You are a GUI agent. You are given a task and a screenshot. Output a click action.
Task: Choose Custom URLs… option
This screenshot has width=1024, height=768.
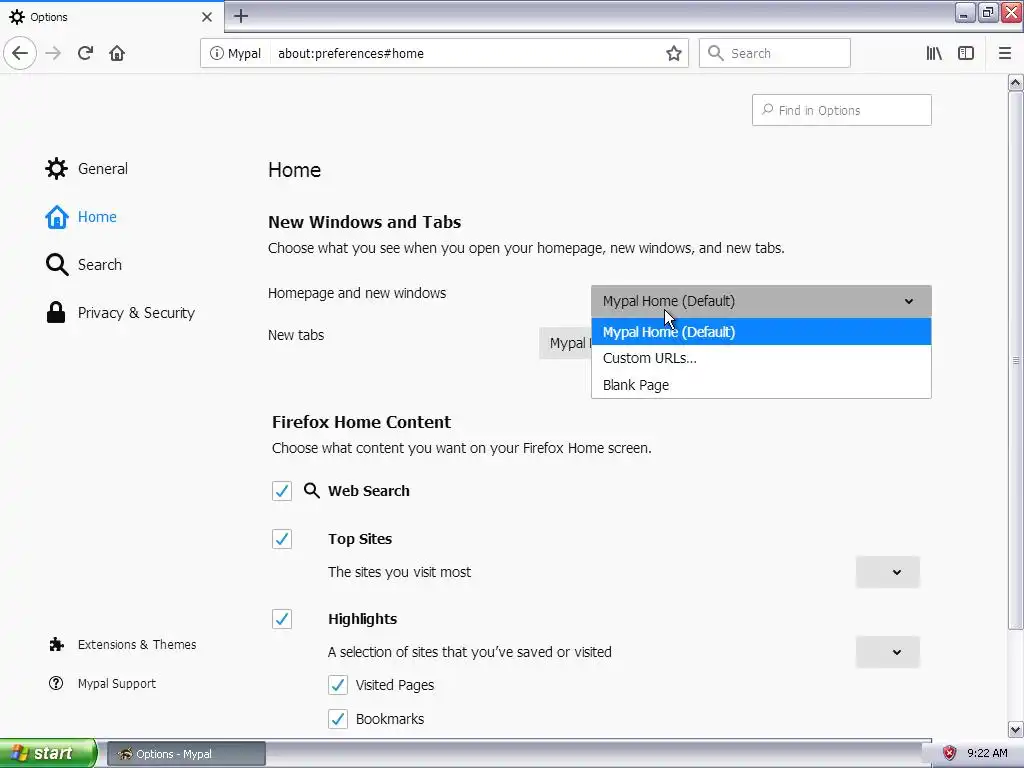pos(761,358)
